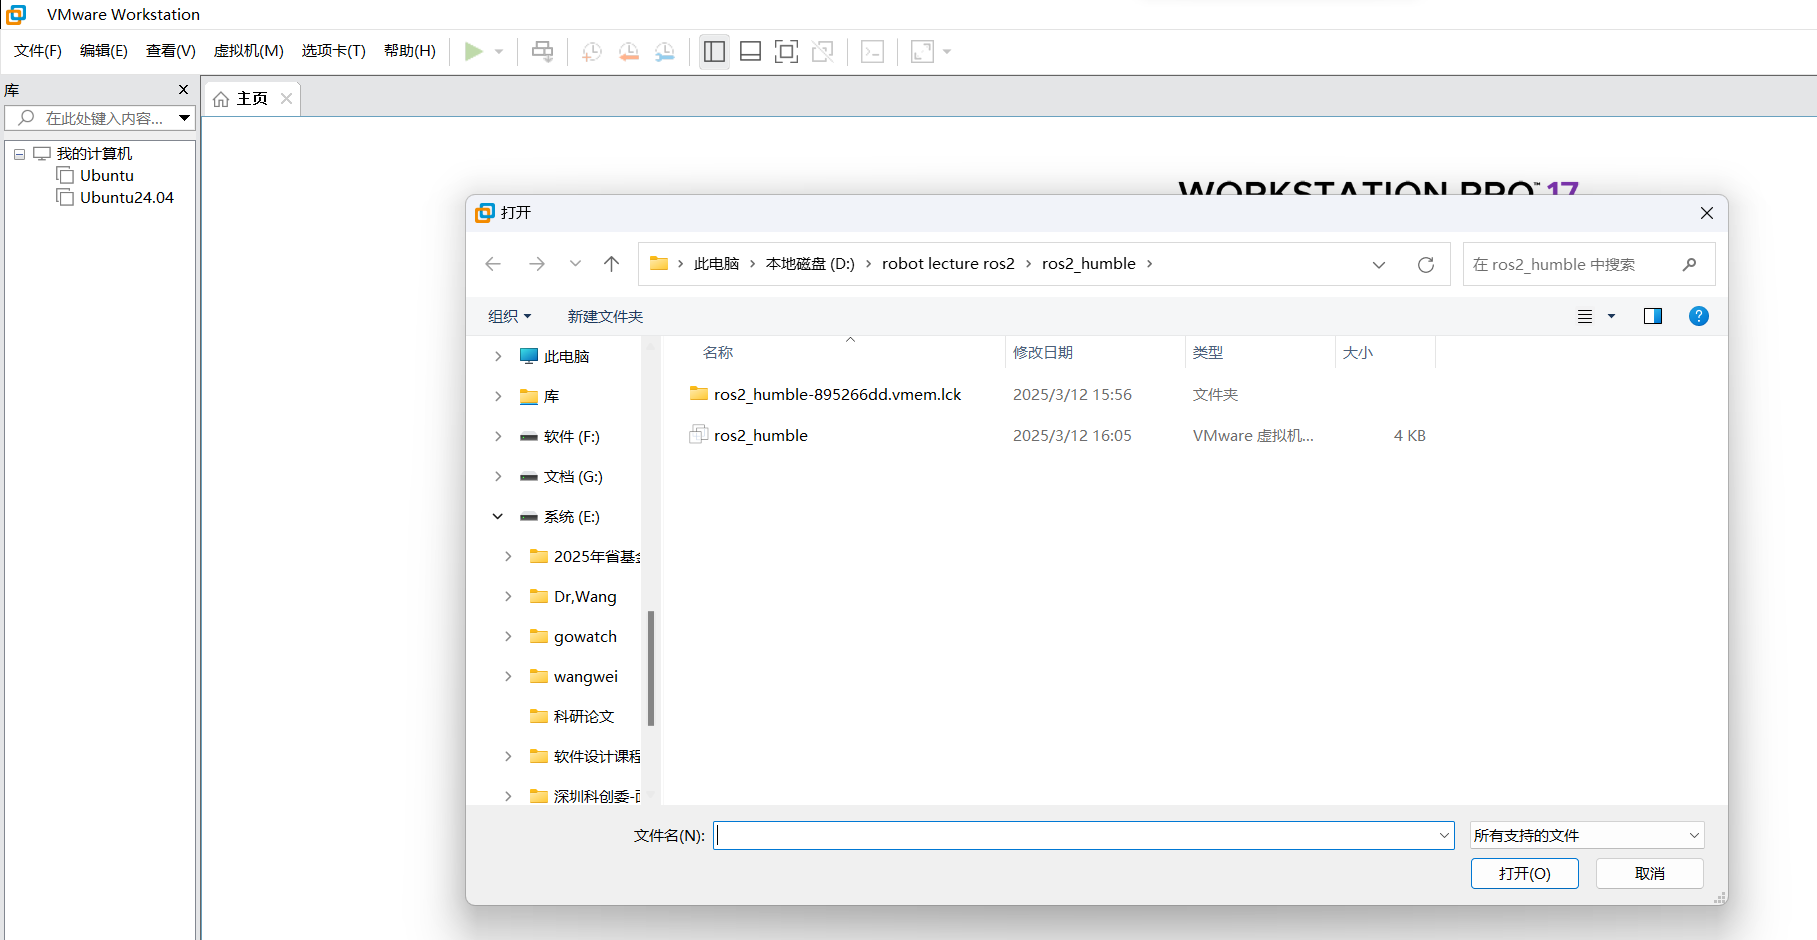The height and width of the screenshot is (940, 1817).
Task: Click the 新建文件夹 button
Action: 605,316
